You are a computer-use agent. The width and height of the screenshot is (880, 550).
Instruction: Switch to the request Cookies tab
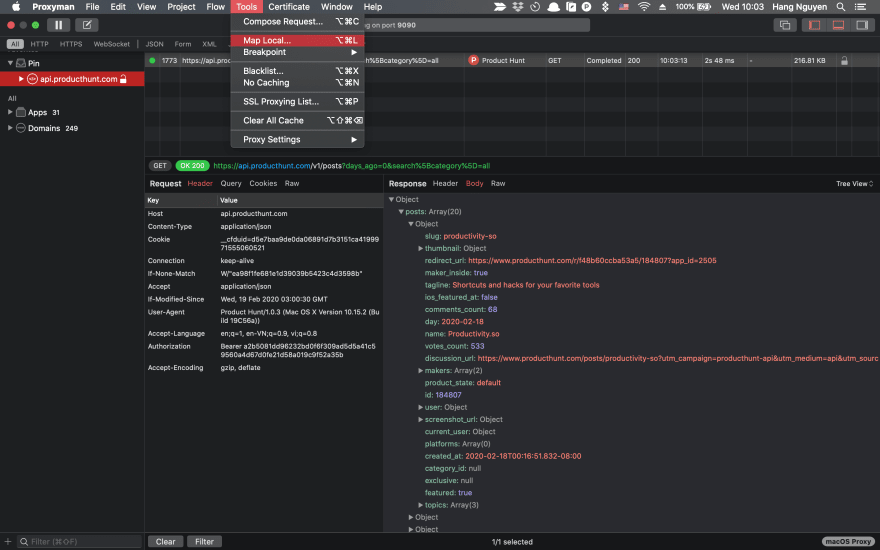263,184
